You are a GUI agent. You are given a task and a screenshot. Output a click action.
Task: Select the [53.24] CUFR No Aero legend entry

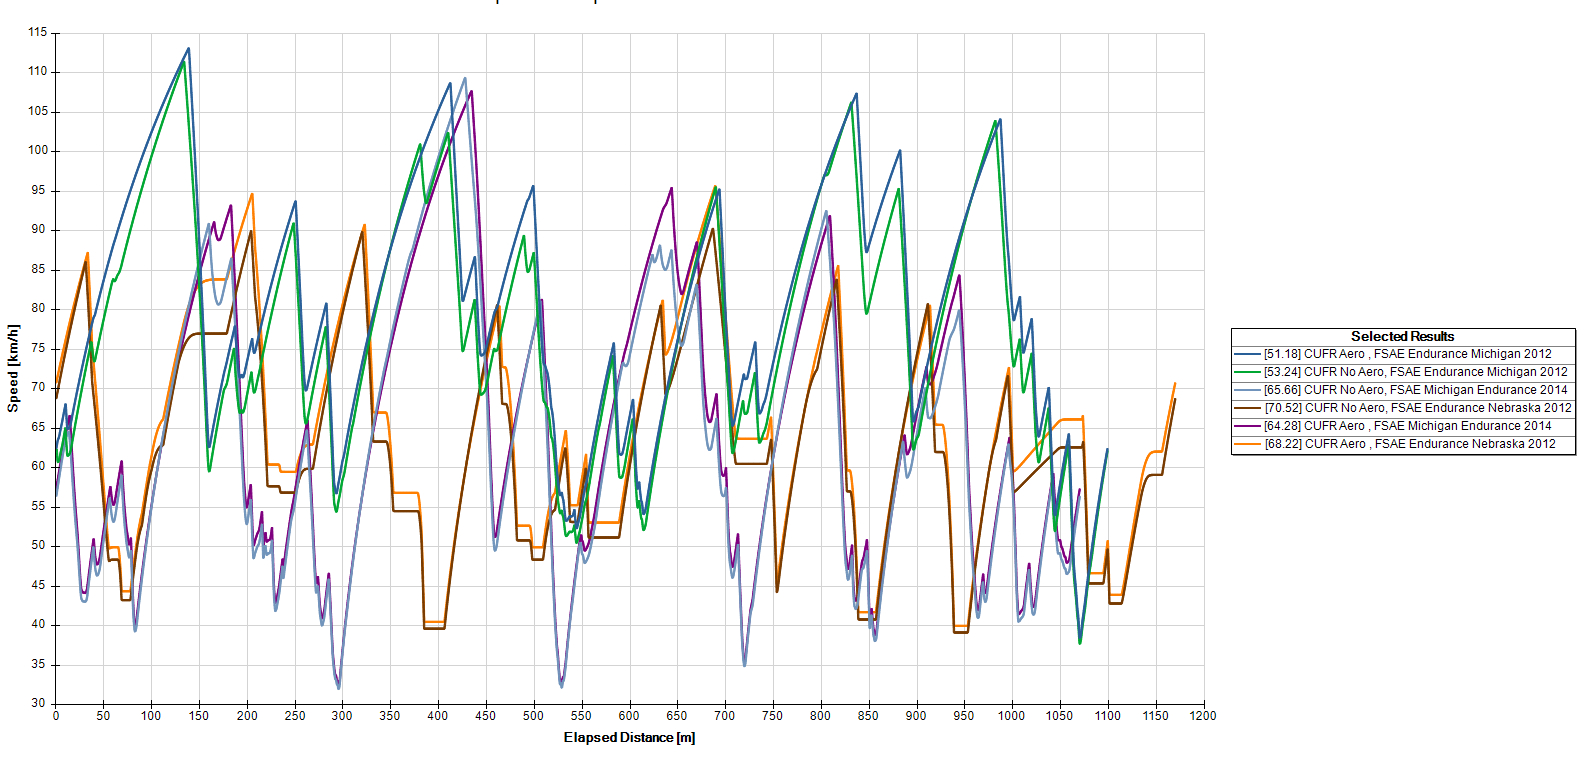click(x=1415, y=372)
